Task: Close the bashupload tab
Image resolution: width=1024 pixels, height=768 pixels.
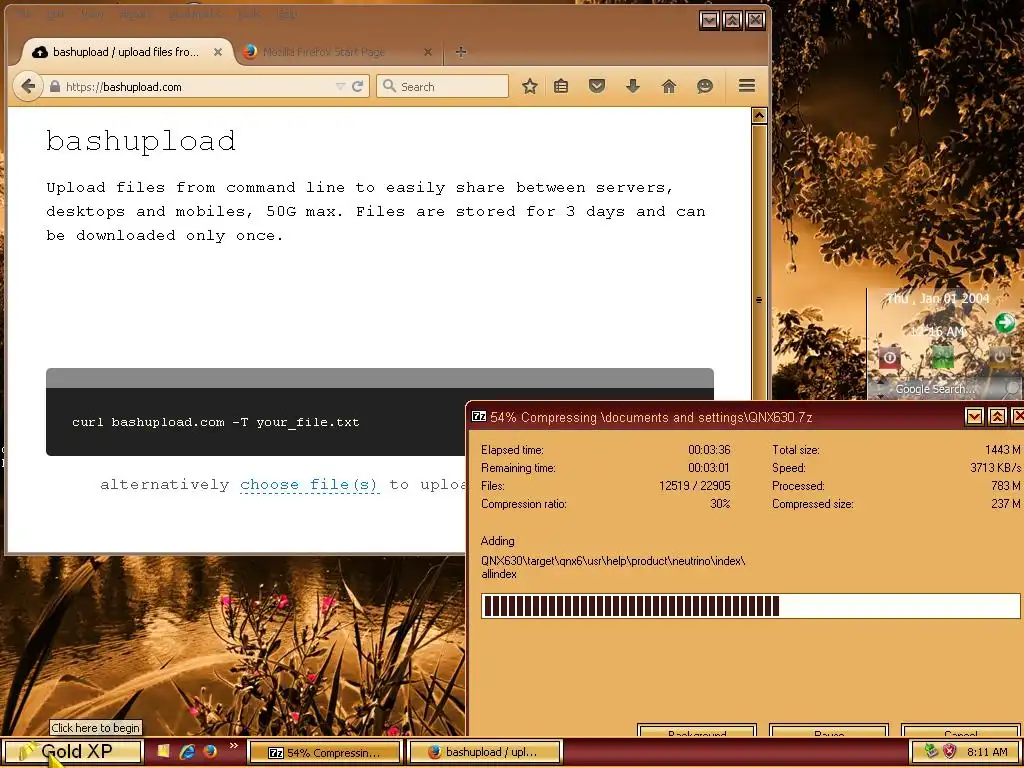Action: tap(218, 52)
